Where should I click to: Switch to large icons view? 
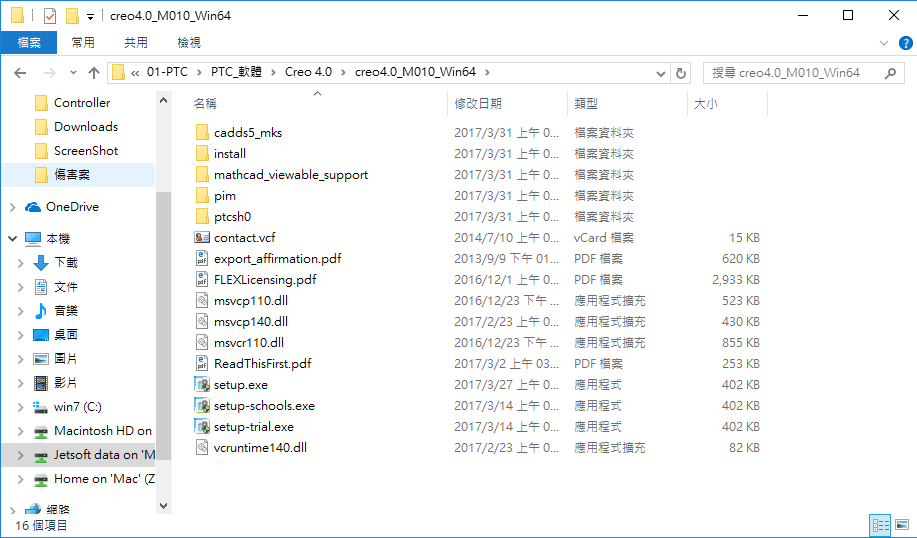pyautogui.click(x=901, y=525)
